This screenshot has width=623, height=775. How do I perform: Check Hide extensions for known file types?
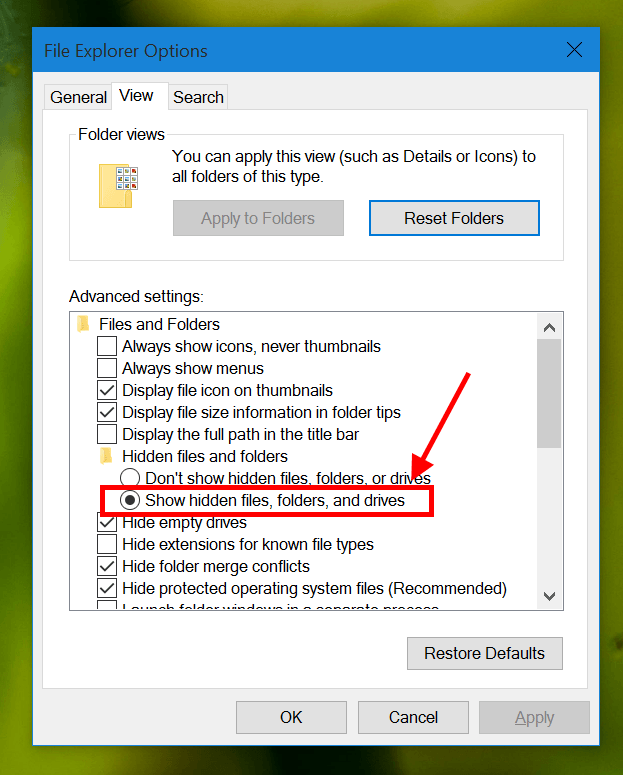(107, 544)
